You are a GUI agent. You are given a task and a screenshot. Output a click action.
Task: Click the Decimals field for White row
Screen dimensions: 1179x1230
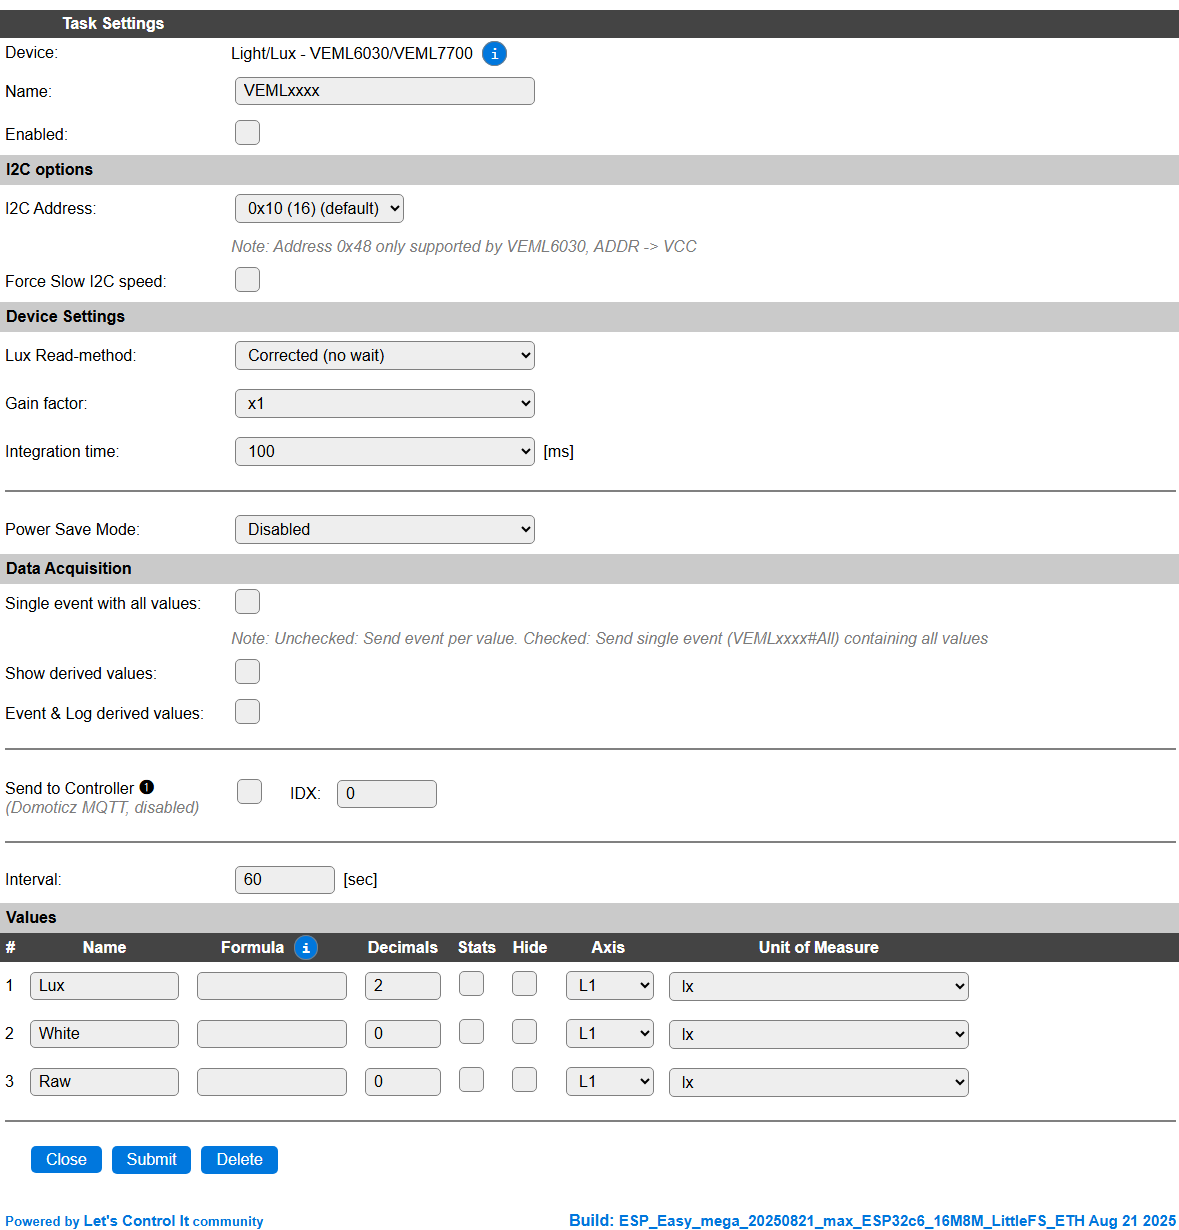[403, 1034]
